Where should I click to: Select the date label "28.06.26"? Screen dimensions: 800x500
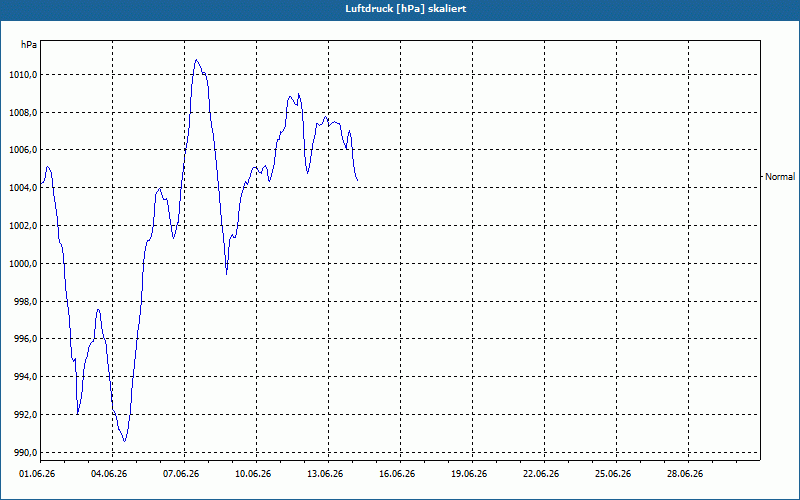[685, 474]
